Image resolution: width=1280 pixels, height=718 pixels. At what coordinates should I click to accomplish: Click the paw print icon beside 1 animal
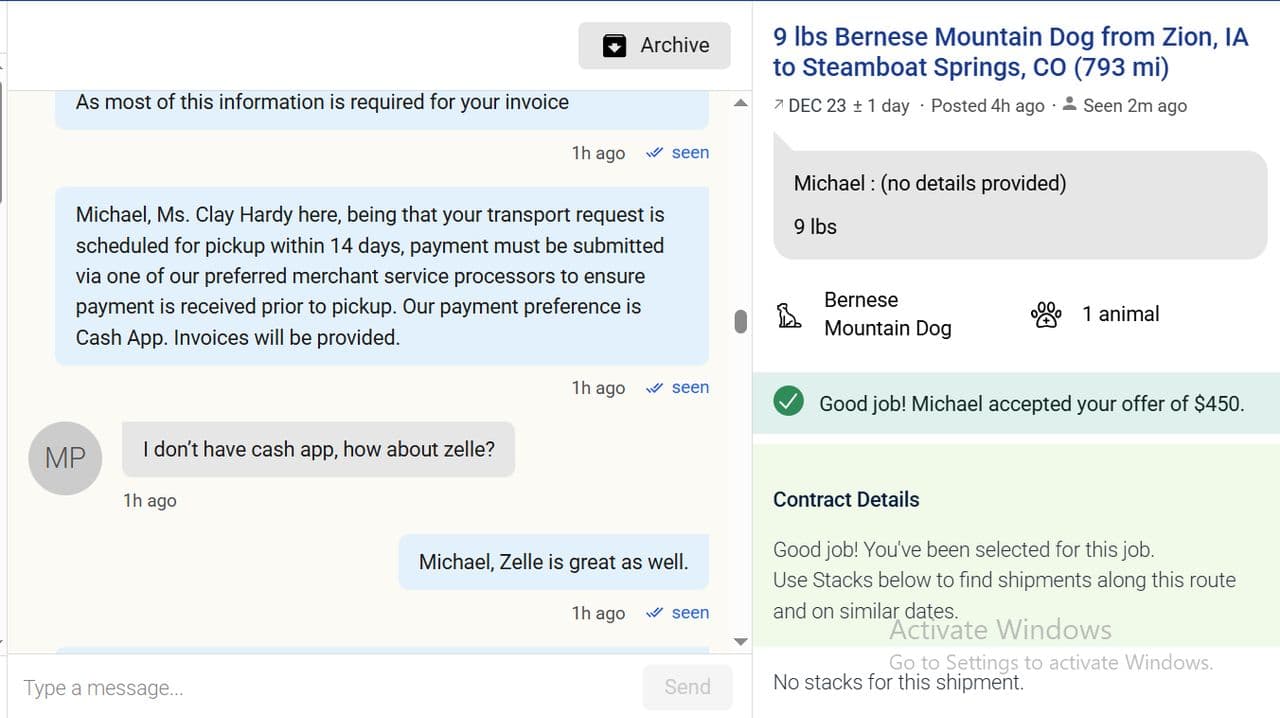[x=1045, y=315]
